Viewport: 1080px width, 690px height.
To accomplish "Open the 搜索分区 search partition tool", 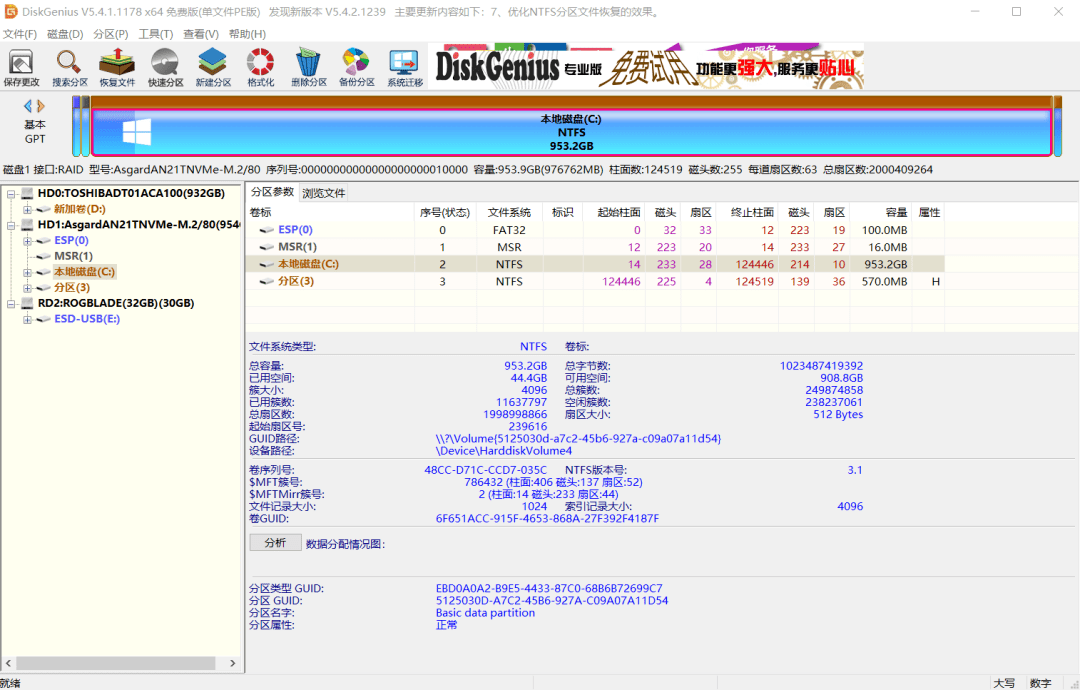I will coord(70,67).
